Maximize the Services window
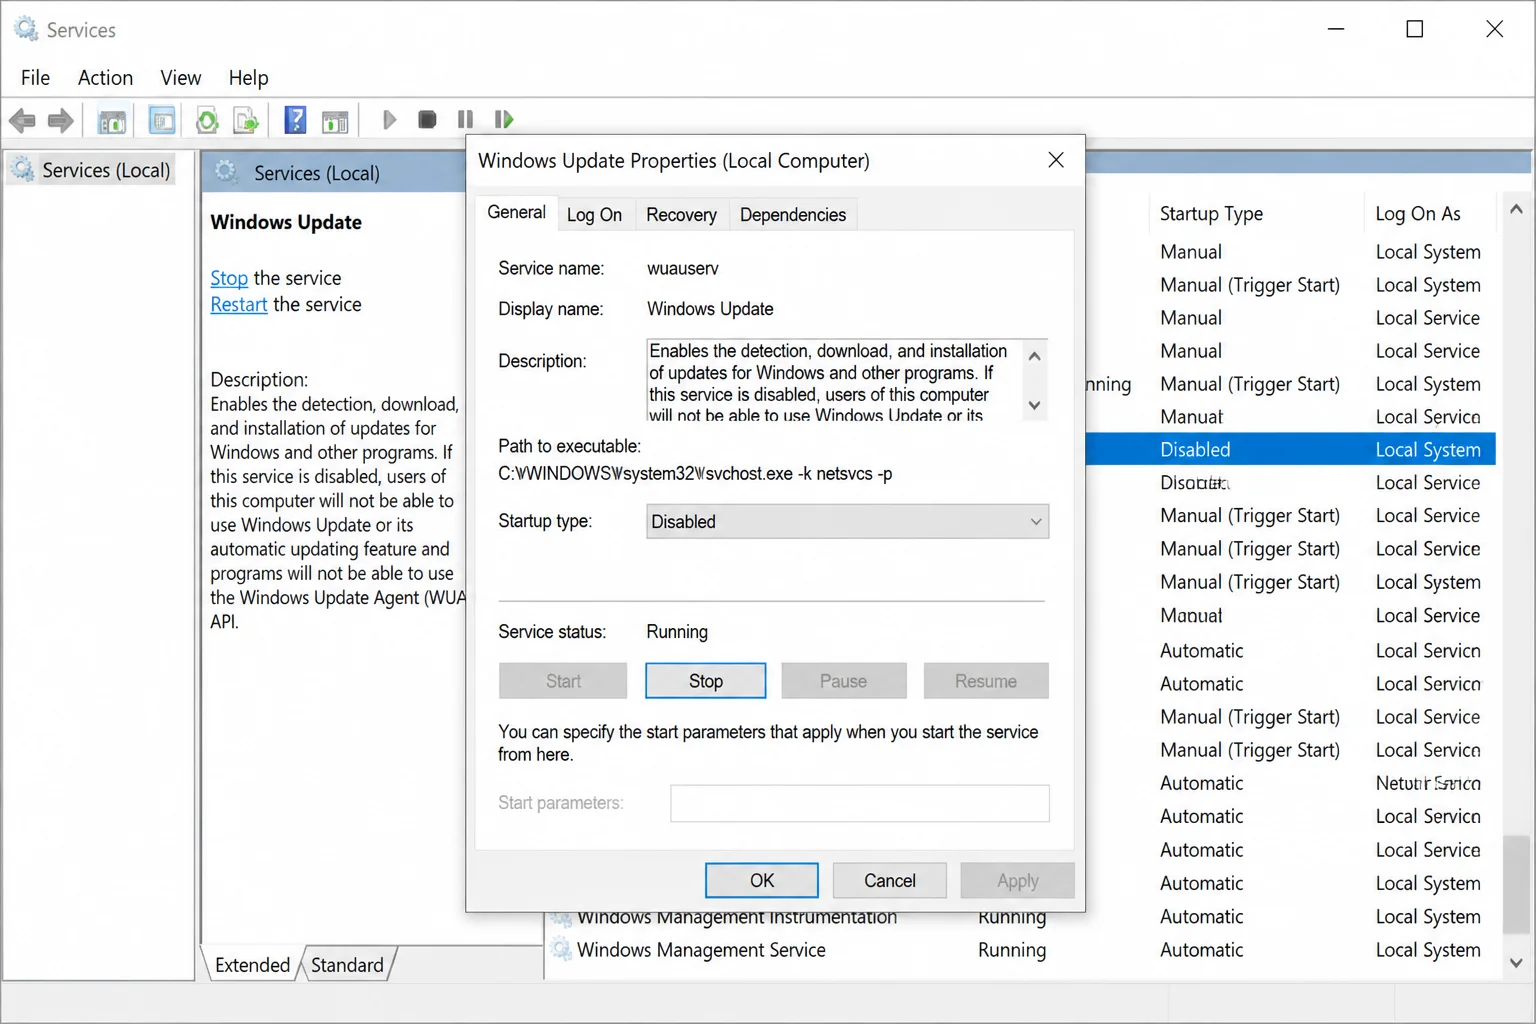The width and height of the screenshot is (1536, 1024). point(1415,29)
